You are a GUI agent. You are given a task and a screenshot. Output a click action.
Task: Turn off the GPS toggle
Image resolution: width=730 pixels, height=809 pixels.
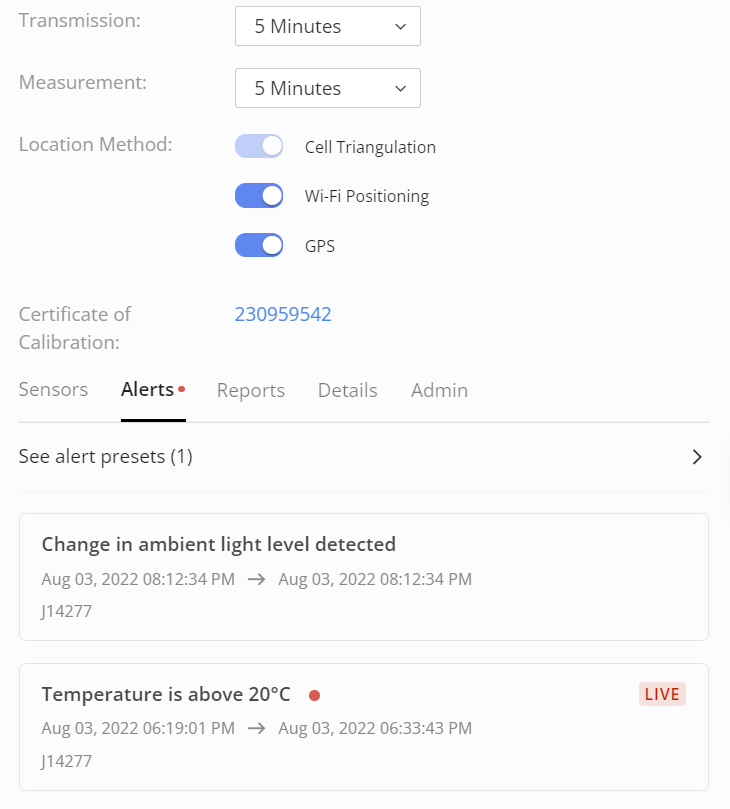click(x=259, y=245)
